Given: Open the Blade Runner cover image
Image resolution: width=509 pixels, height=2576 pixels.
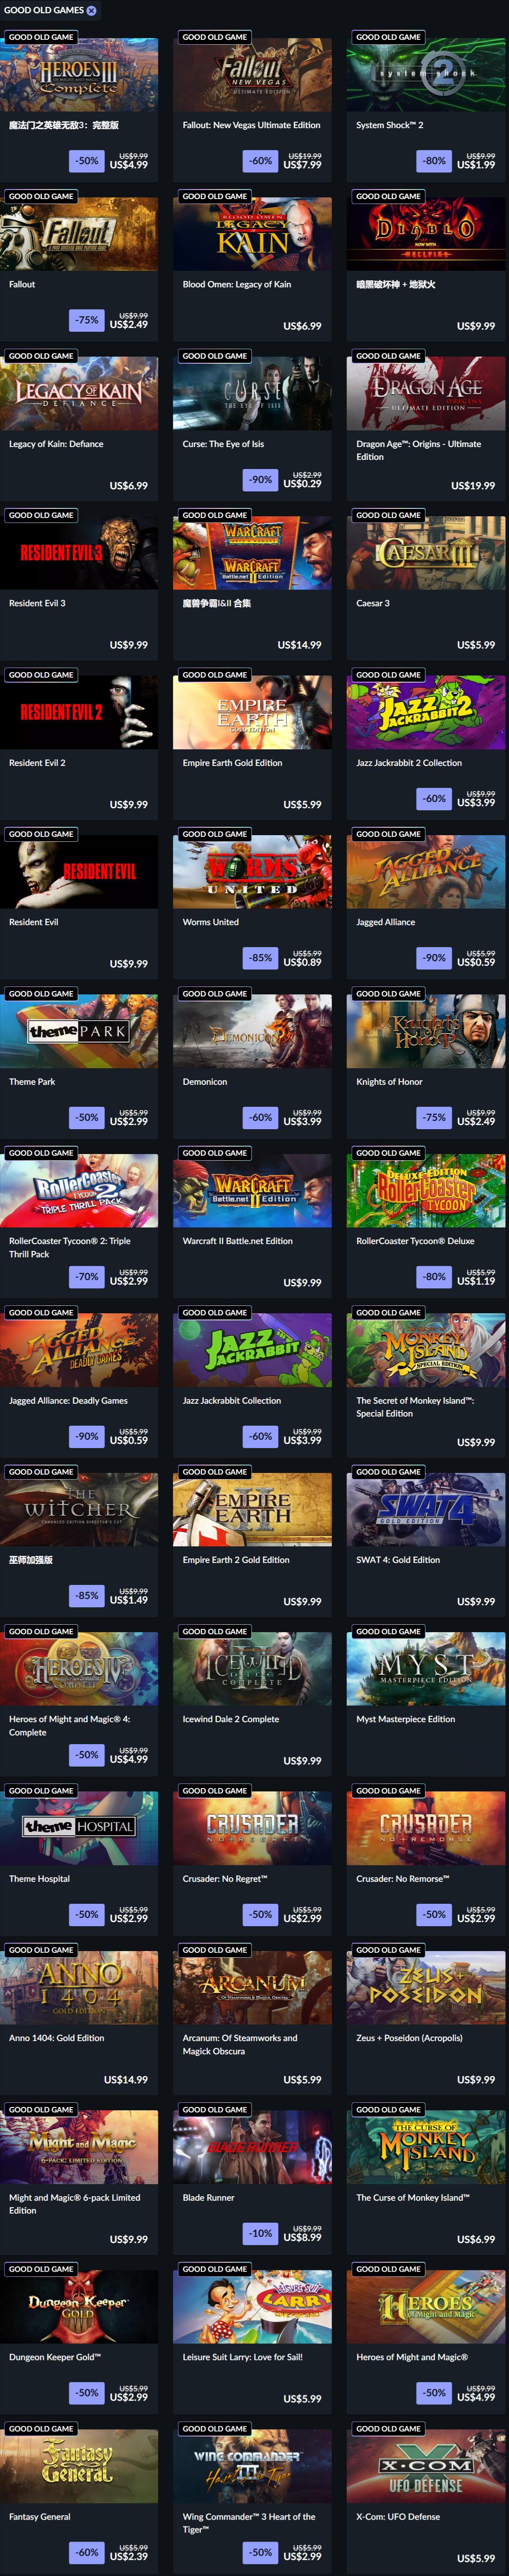Looking at the screenshot, I should click(252, 2147).
